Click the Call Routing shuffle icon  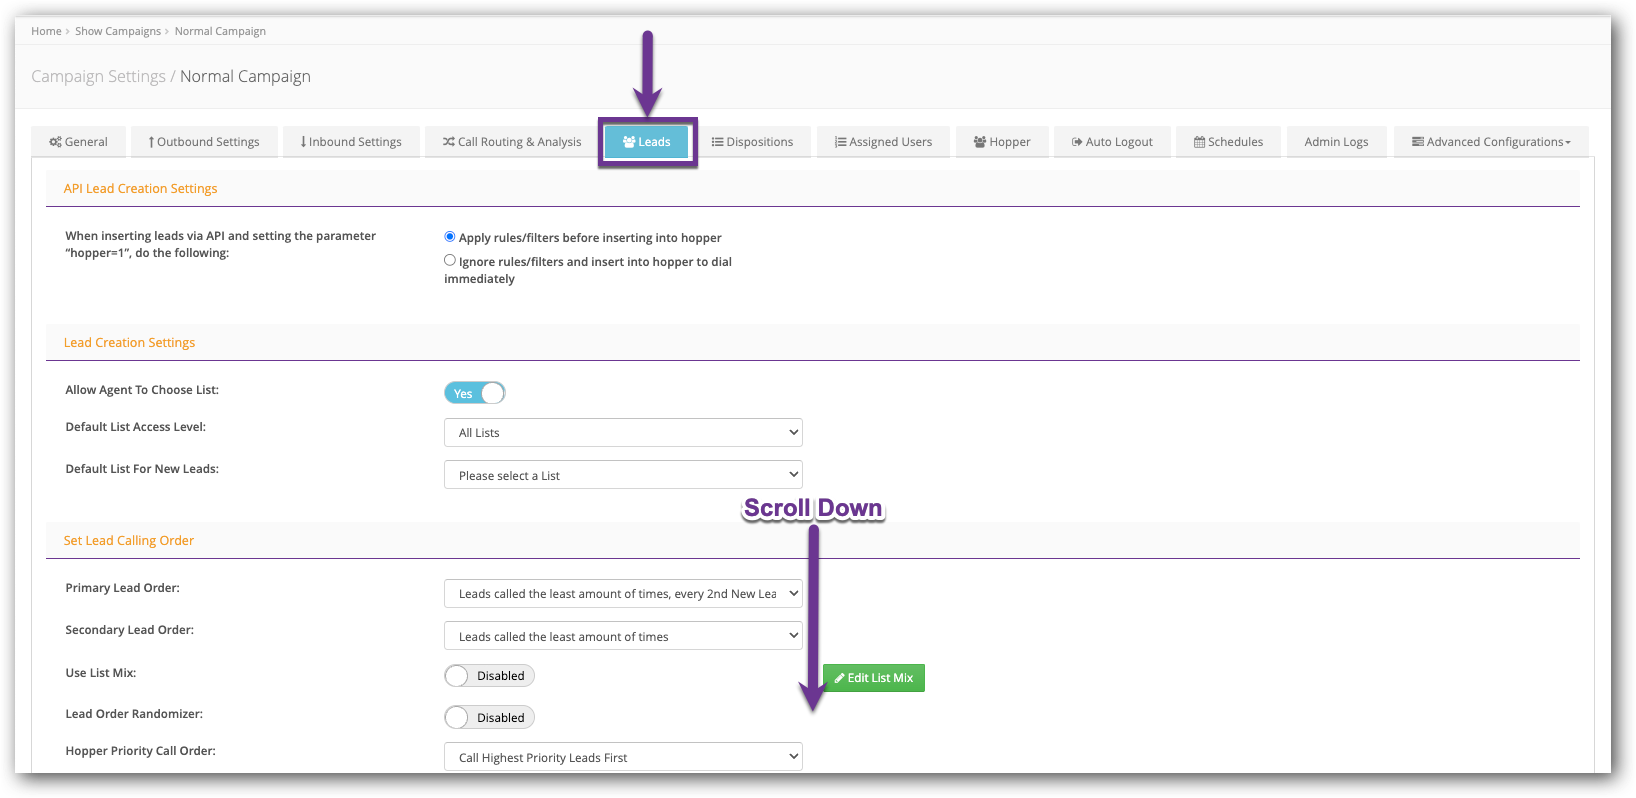point(449,142)
